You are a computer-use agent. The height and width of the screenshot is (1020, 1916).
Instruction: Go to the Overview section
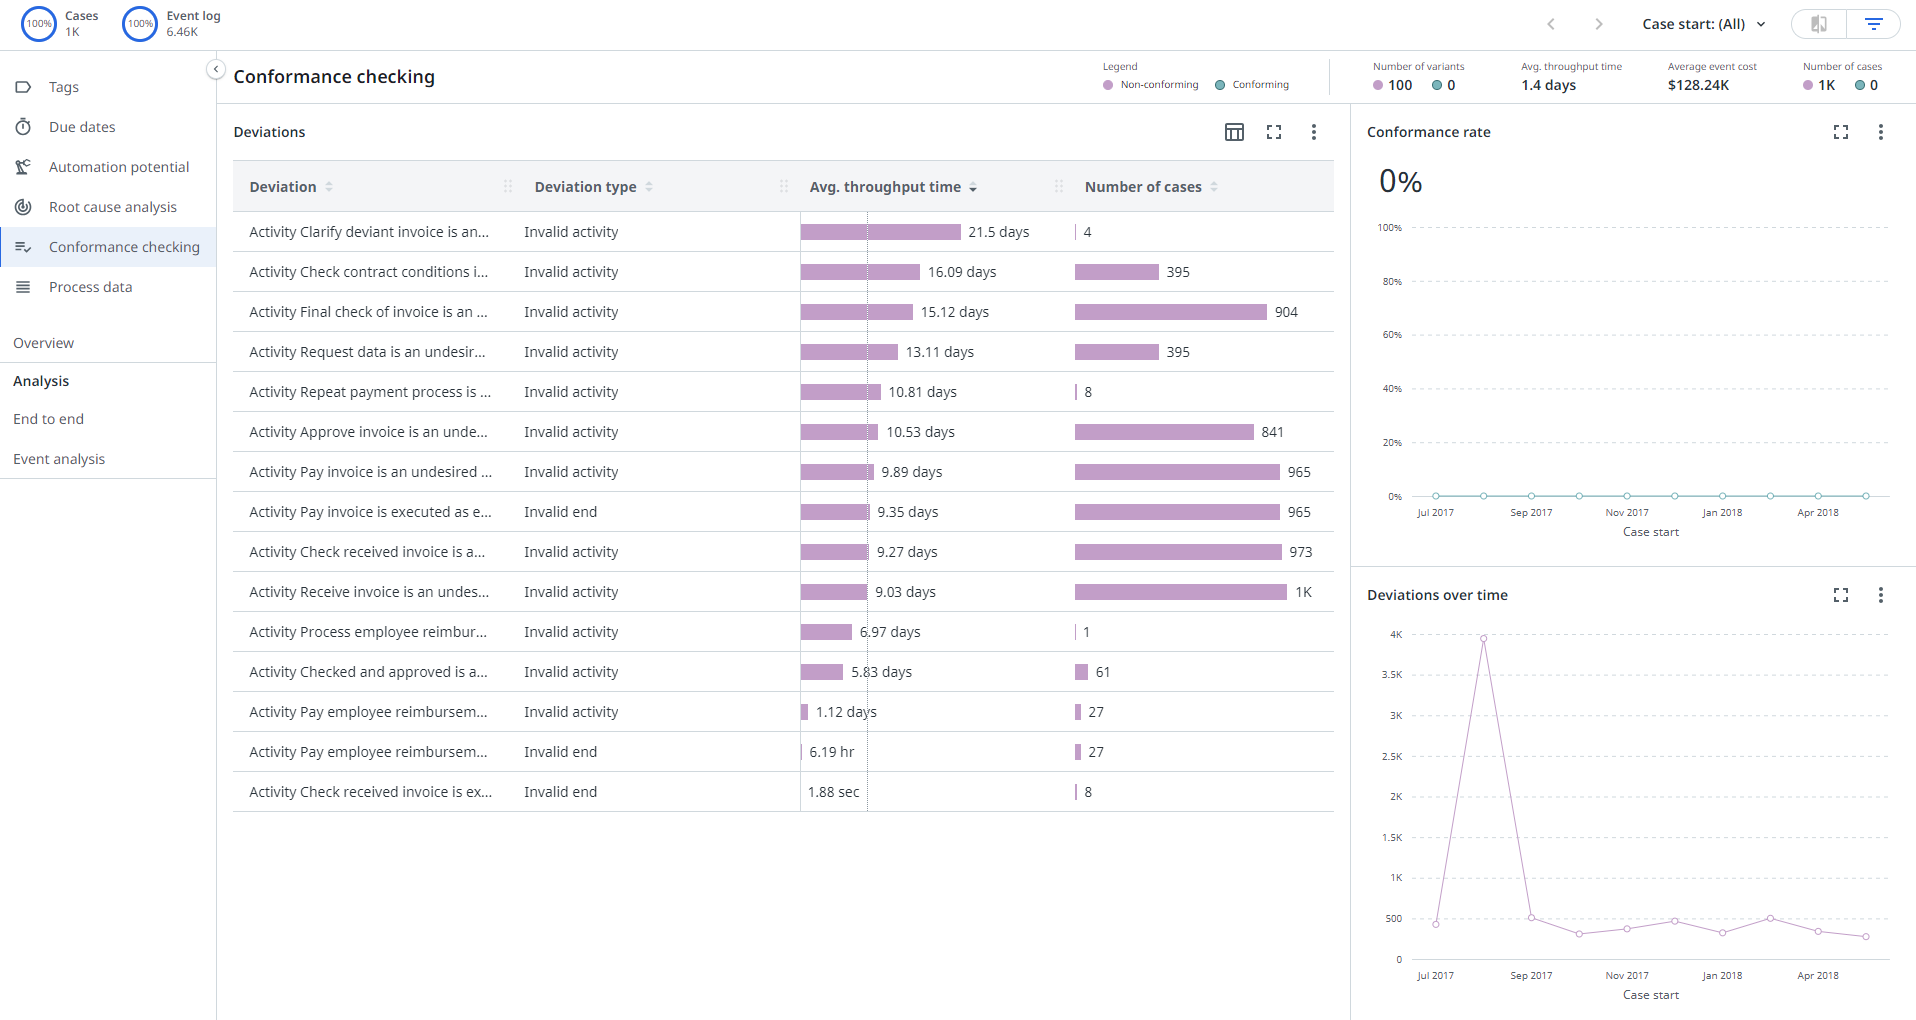pos(43,343)
